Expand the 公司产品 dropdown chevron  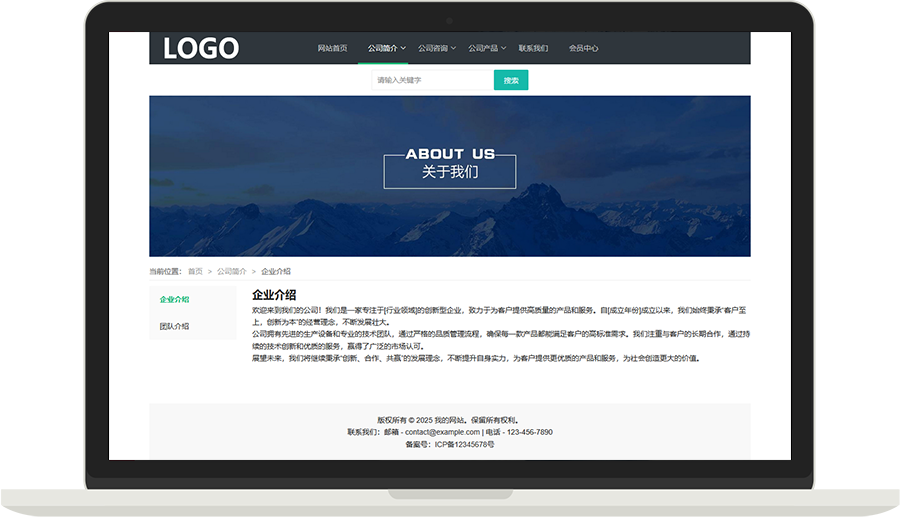coord(504,48)
